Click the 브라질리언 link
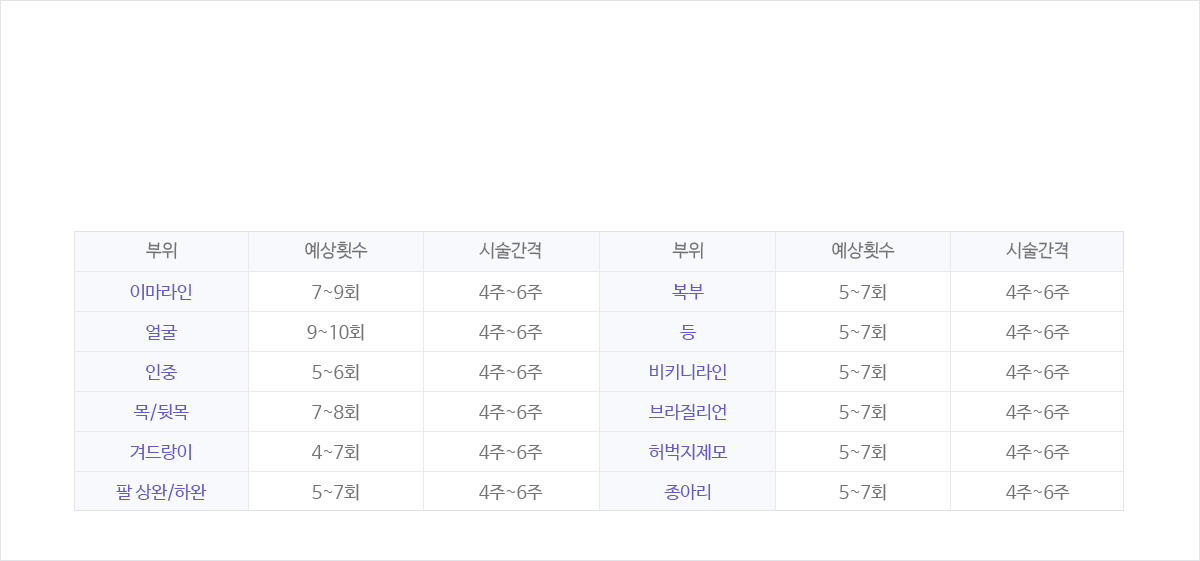The height and width of the screenshot is (561, 1200). [688, 412]
